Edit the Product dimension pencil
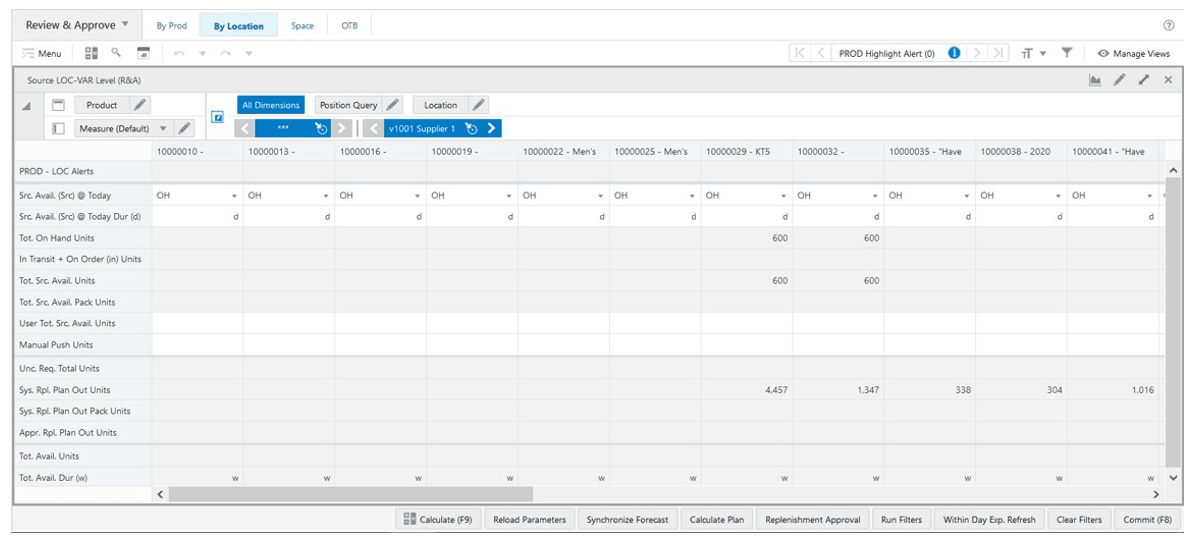The height and width of the screenshot is (544, 1197). click(x=139, y=105)
